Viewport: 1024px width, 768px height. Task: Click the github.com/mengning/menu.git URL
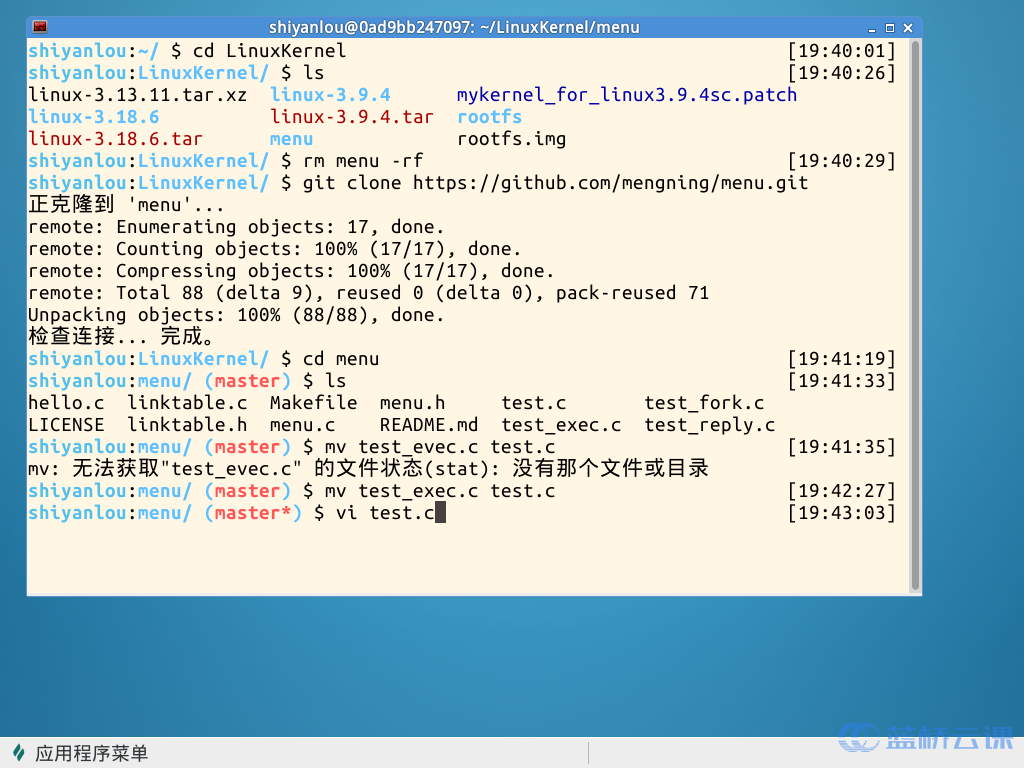coord(611,184)
